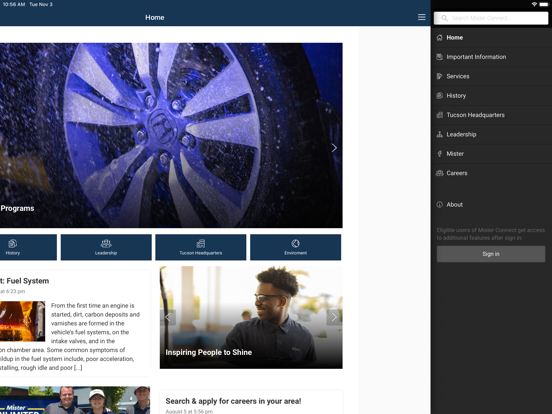Click the History icon in sidebar
Image resolution: width=552 pixels, height=414 pixels.
[439, 96]
